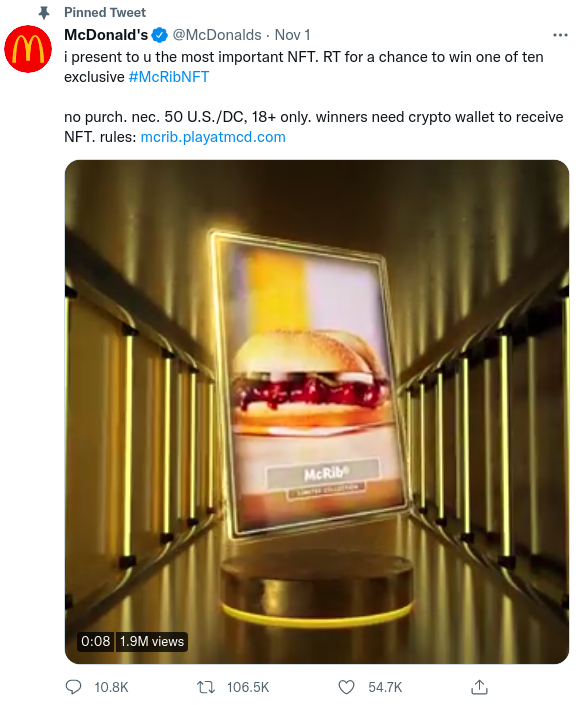585x705 pixels.
Task: Click the 106.5K retweets count
Action: 248,687
